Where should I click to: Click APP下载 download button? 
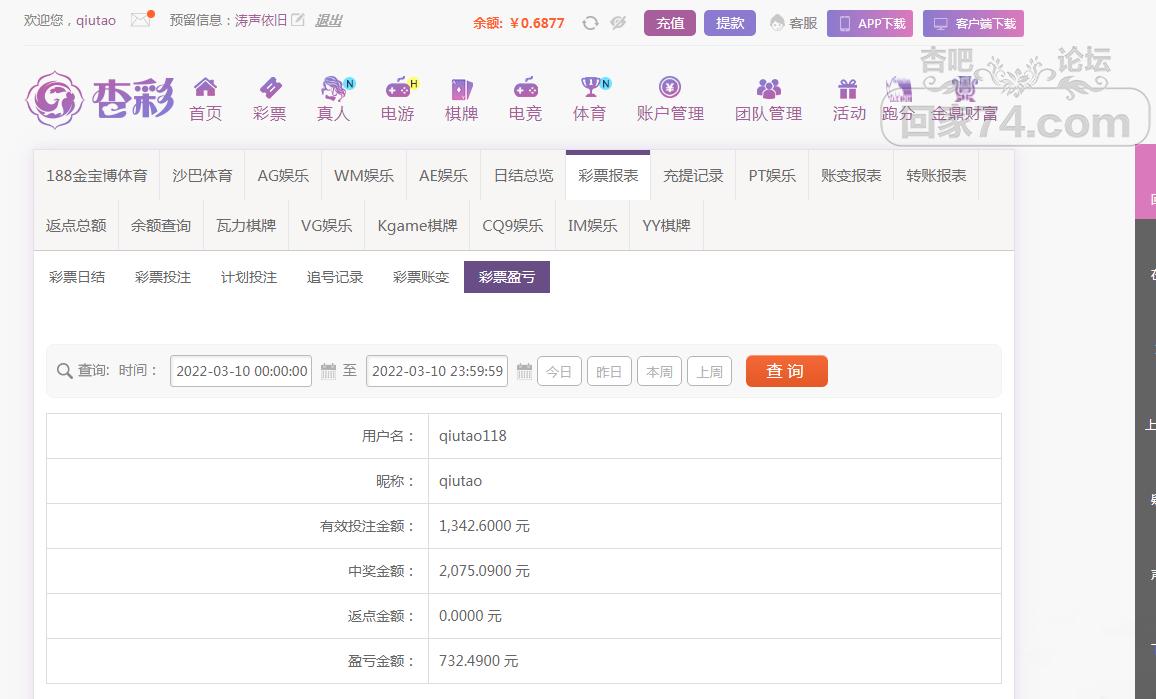click(870, 23)
